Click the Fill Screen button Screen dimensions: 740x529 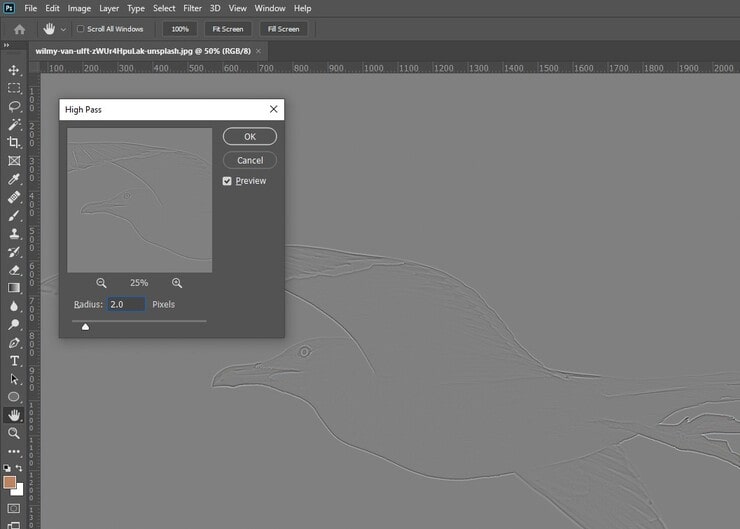[284, 29]
